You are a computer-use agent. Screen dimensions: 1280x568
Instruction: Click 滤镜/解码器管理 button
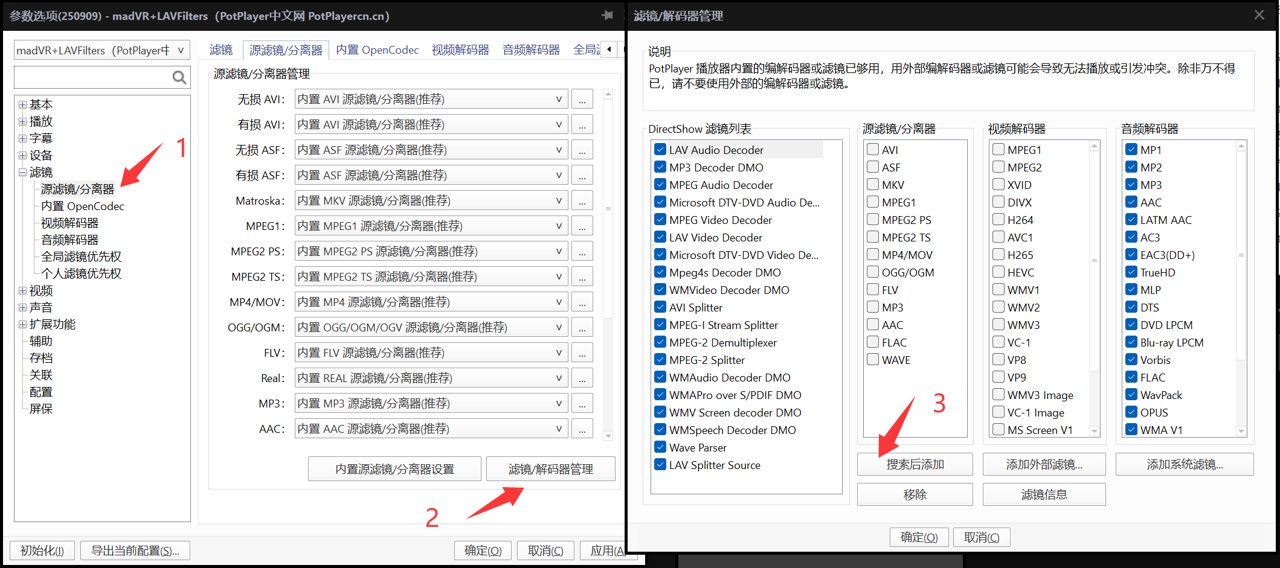[550, 469]
